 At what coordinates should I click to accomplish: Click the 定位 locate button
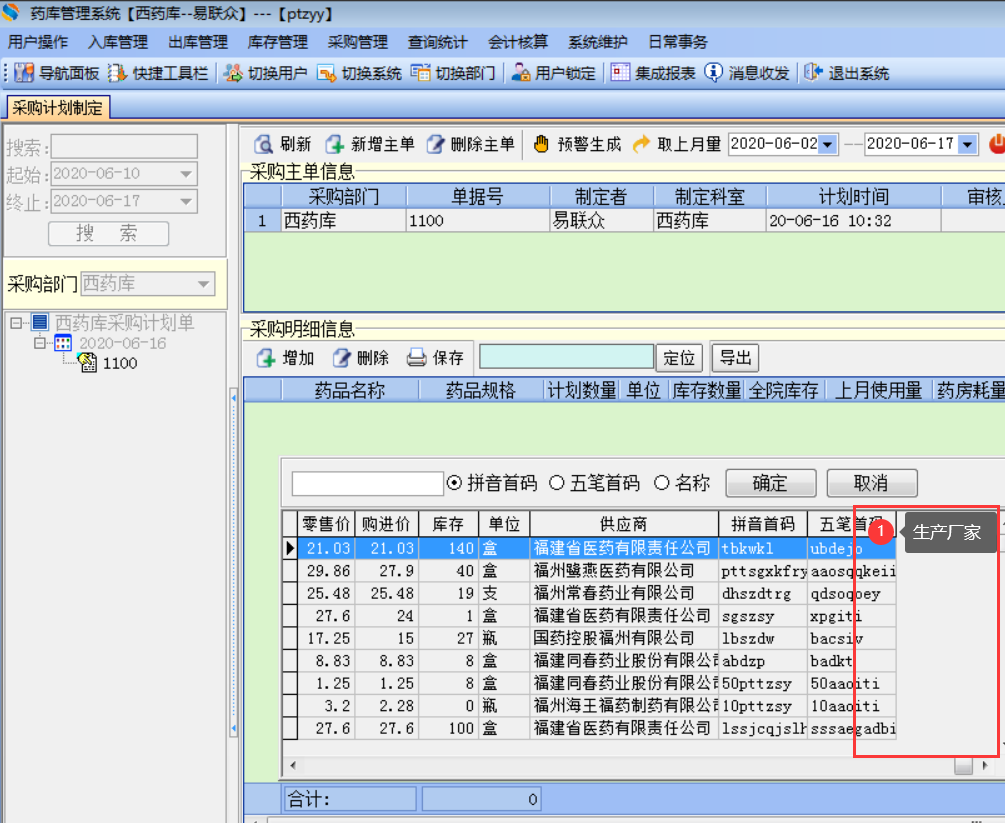[679, 358]
